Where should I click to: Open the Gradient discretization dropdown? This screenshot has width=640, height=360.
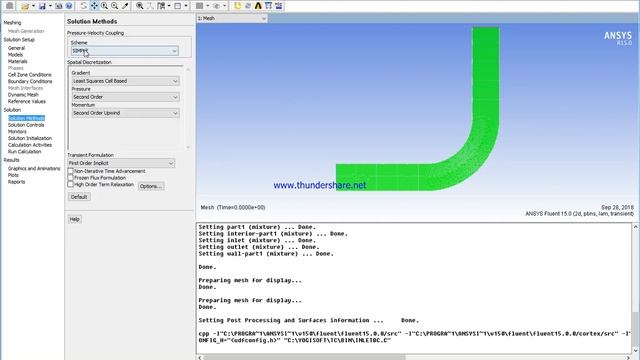tap(126, 81)
